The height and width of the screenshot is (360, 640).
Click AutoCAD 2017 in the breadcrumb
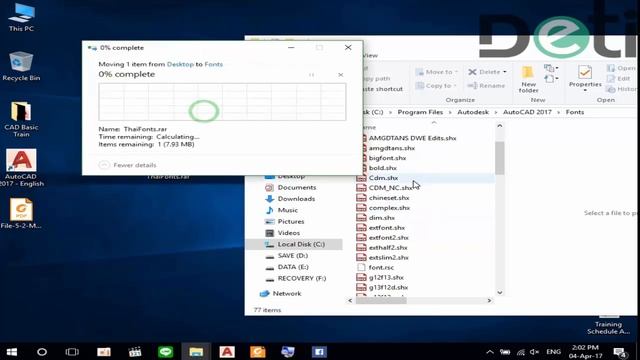[x=527, y=112]
